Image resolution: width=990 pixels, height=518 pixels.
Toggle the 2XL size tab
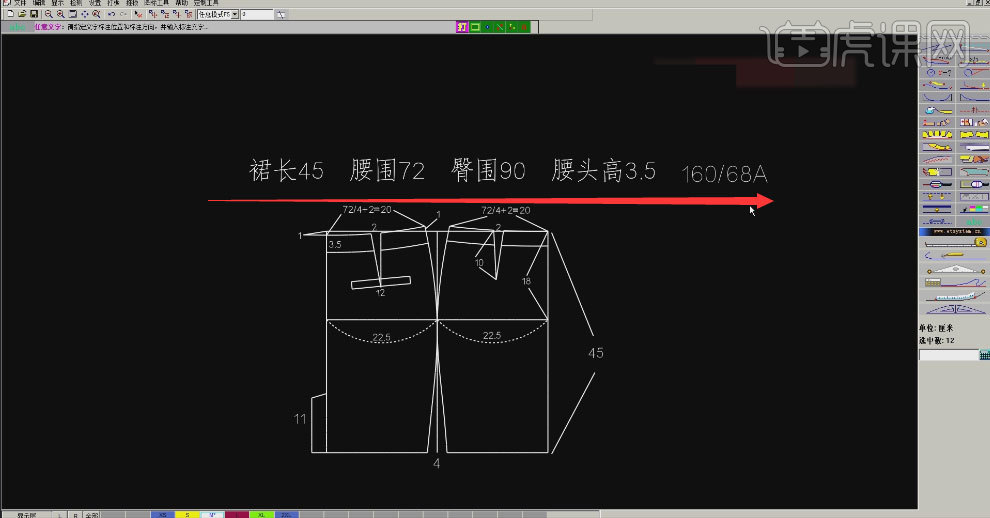[x=285, y=513]
